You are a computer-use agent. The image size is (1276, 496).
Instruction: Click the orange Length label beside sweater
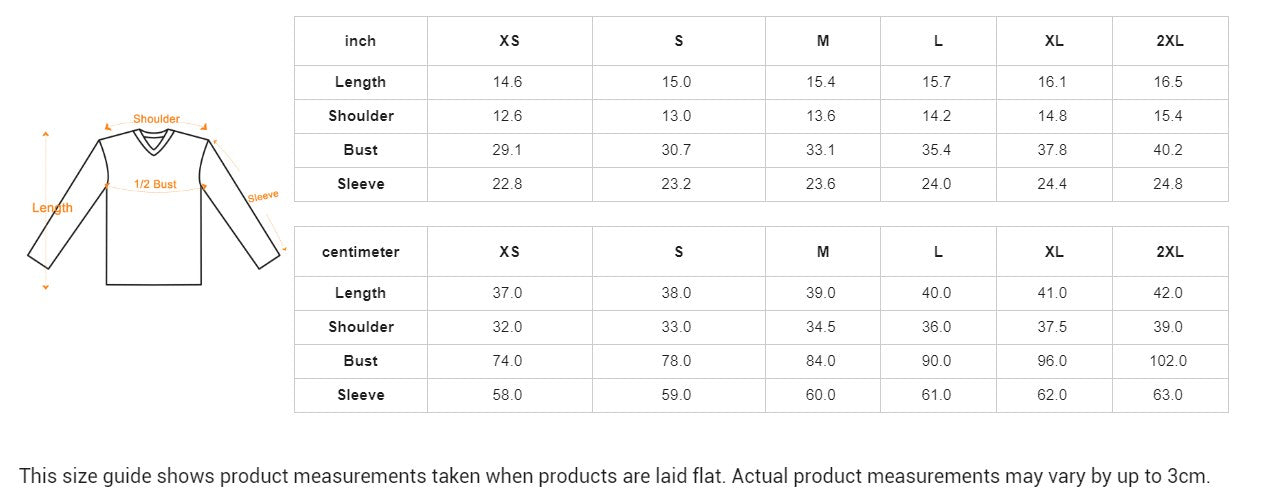coord(52,208)
